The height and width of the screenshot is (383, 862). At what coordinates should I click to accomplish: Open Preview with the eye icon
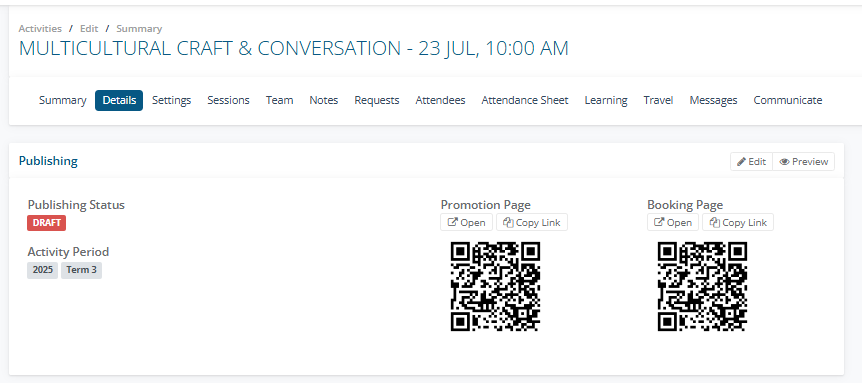(x=804, y=162)
